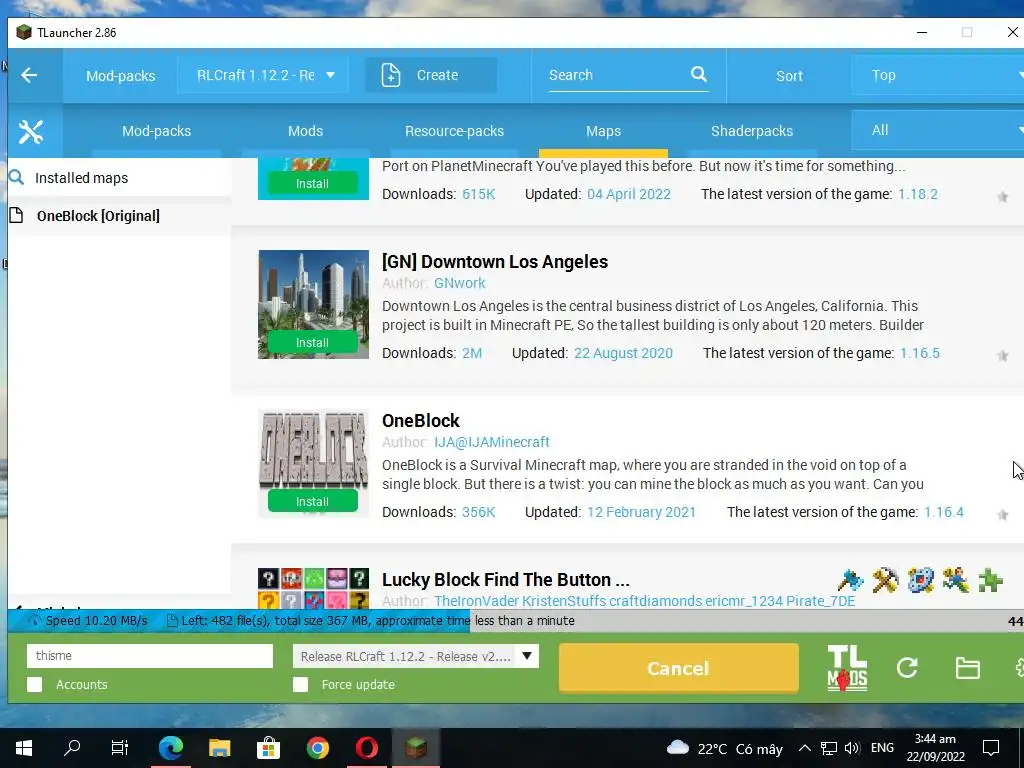This screenshot has width=1024, height=768.
Task: Click the username field containing thisme
Action: [x=150, y=656]
